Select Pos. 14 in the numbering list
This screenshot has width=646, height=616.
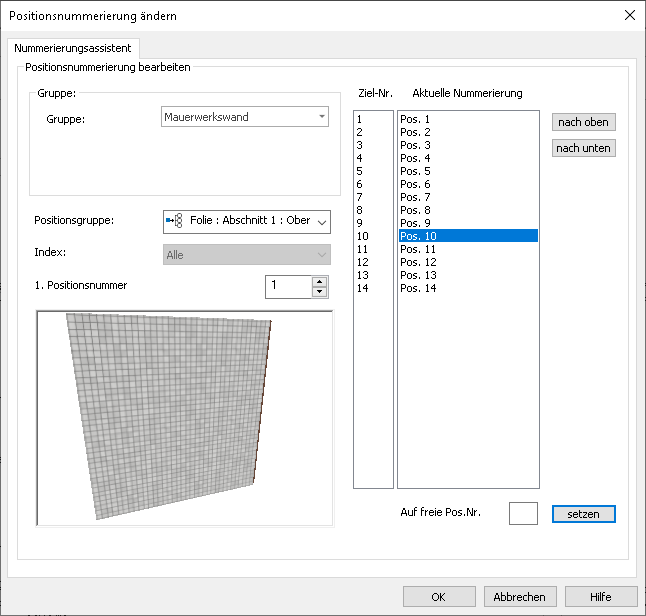point(468,288)
